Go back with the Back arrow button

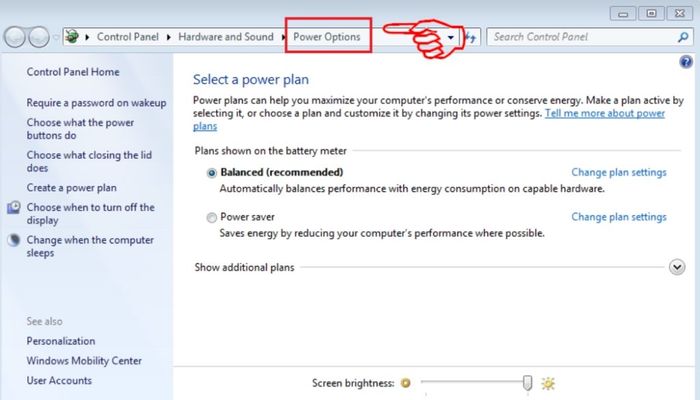coord(15,37)
